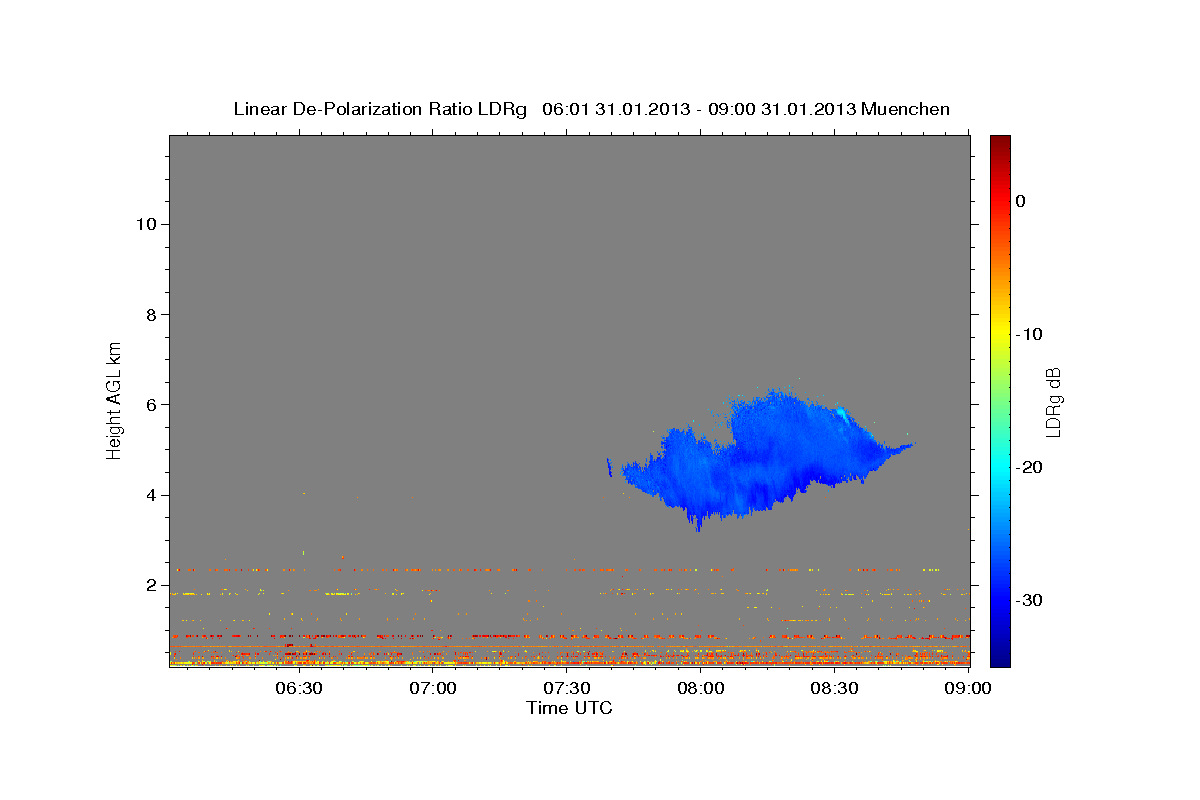Click the 'Muenchen' location label
The height and width of the screenshot is (800, 1200).
point(905,109)
